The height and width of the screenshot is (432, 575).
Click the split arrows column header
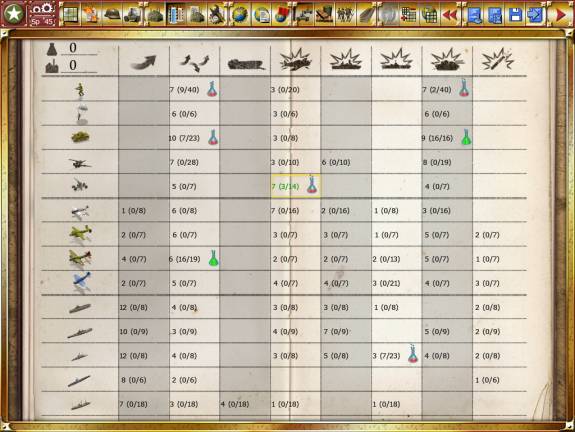(194, 62)
